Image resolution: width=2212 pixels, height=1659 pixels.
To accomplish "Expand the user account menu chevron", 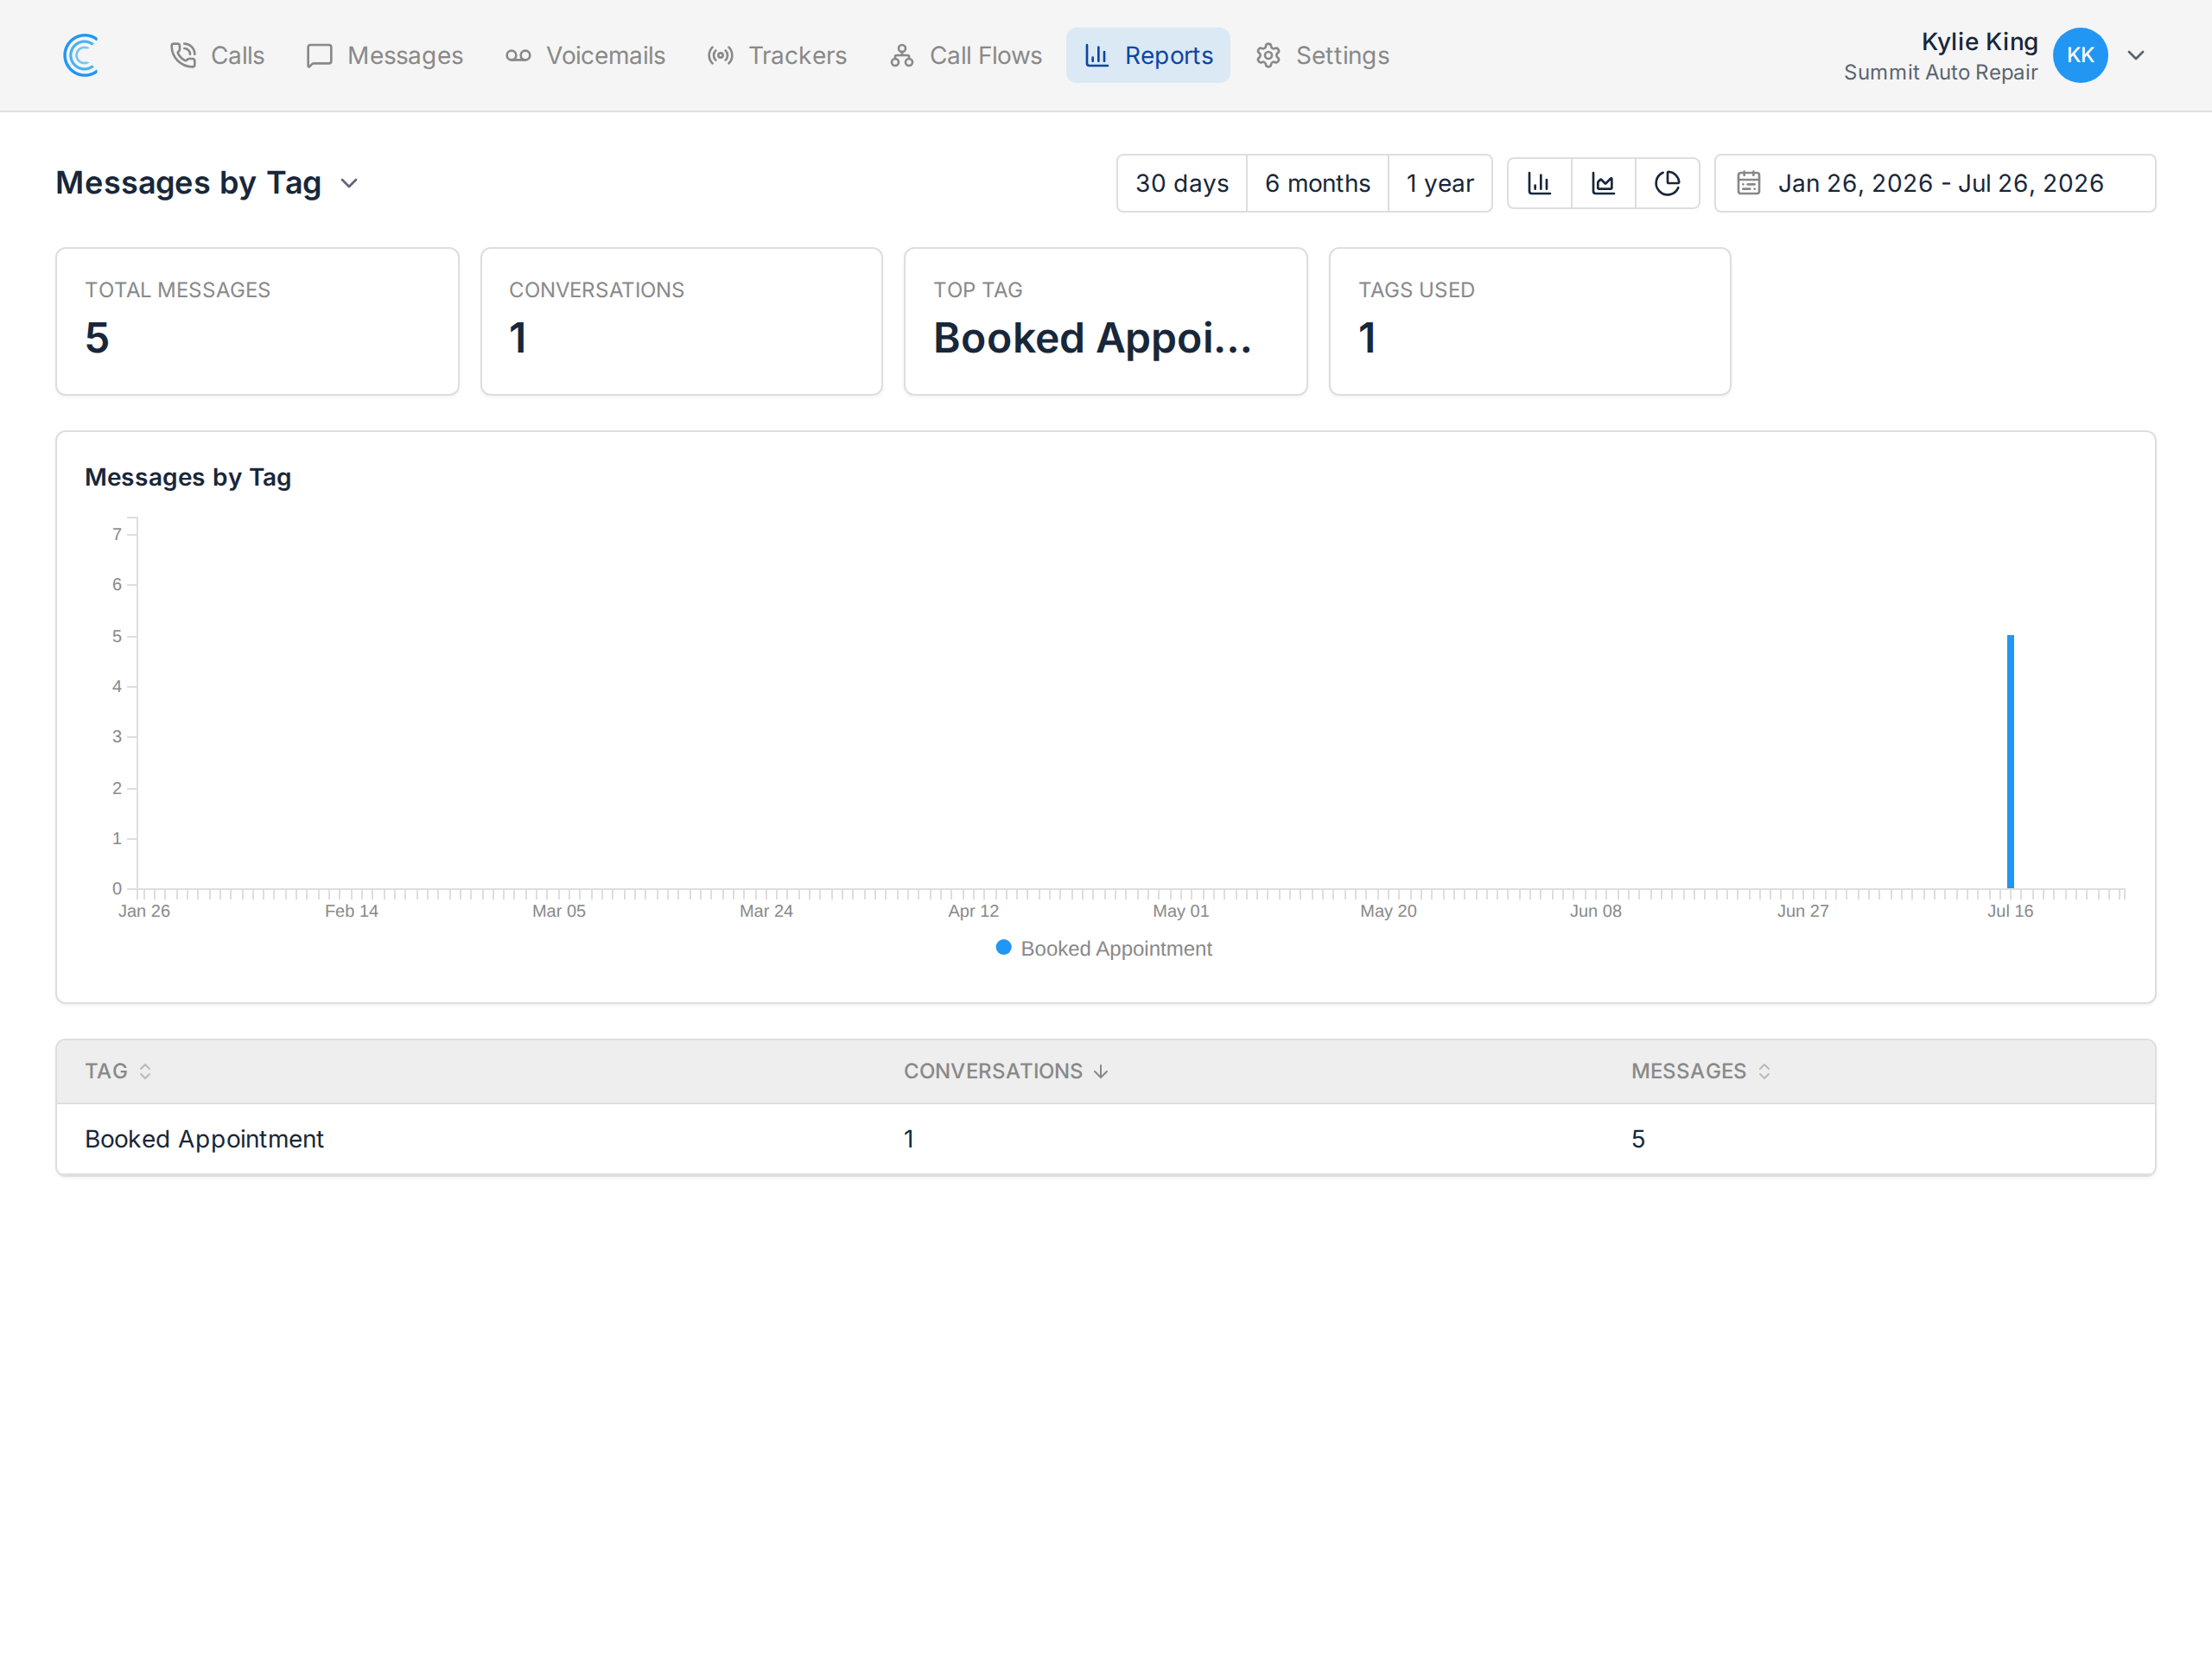I will (2136, 55).
